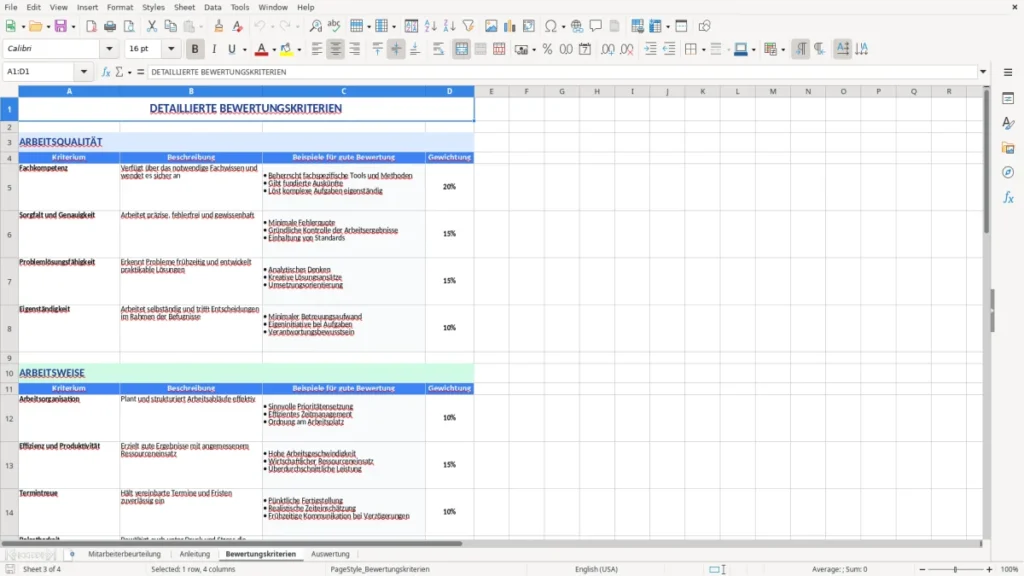Open the font size 16 pt dropdown

pos(171,48)
